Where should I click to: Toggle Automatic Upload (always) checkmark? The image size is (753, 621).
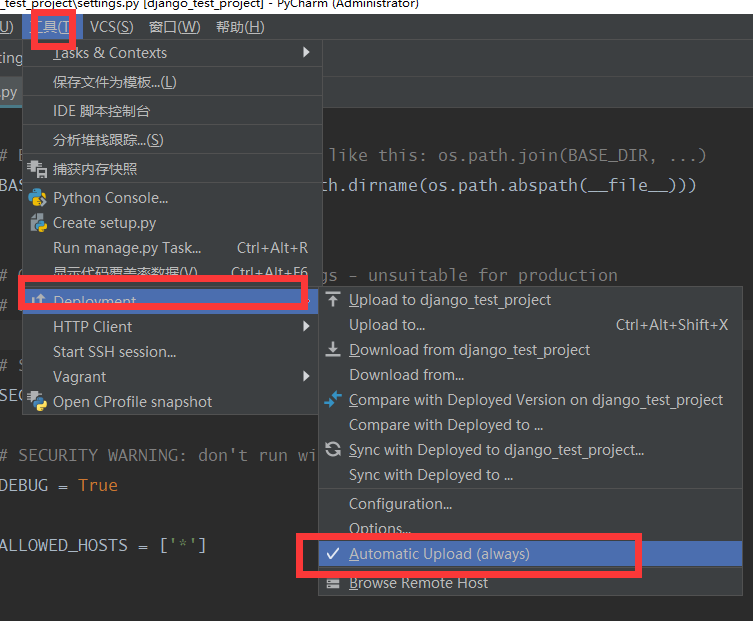pos(332,554)
